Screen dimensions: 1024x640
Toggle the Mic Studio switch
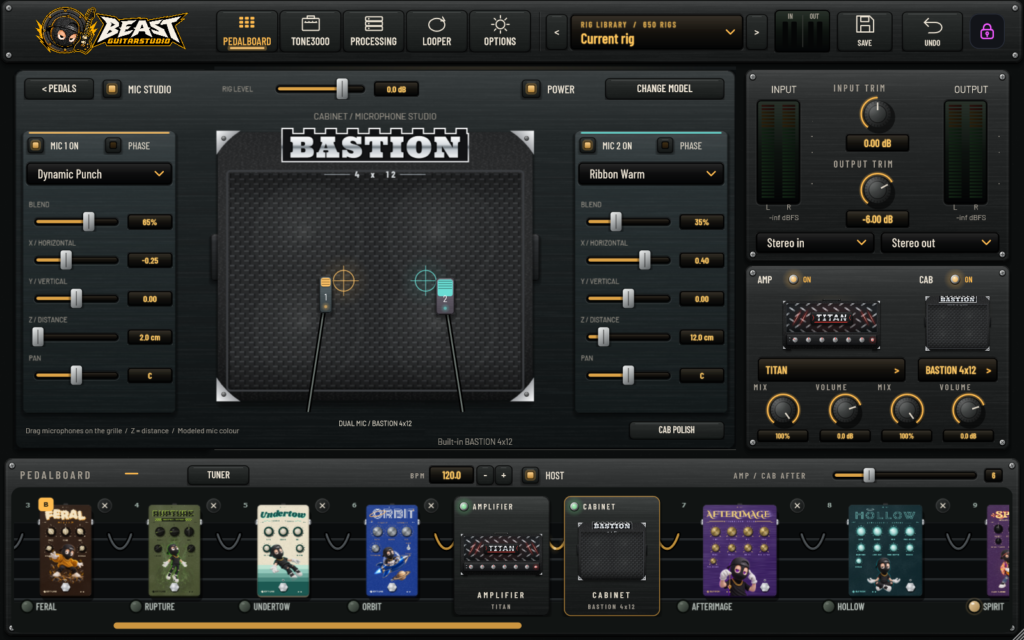pos(112,89)
